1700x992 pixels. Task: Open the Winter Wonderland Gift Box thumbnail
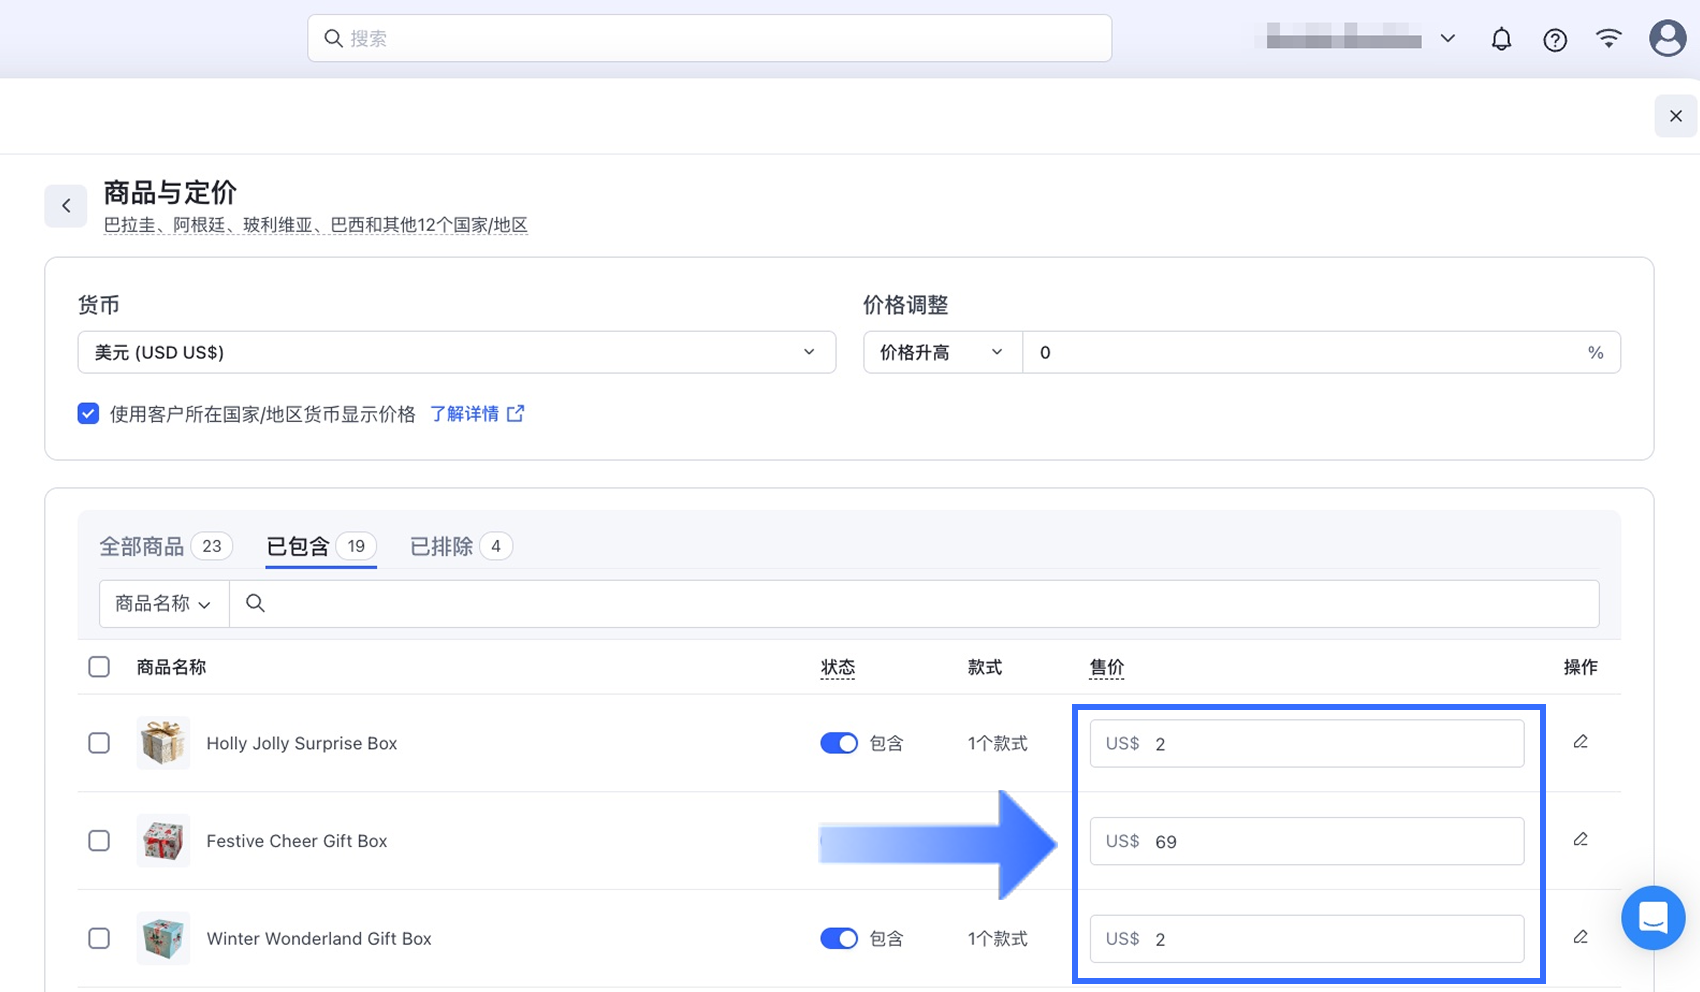coord(163,938)
